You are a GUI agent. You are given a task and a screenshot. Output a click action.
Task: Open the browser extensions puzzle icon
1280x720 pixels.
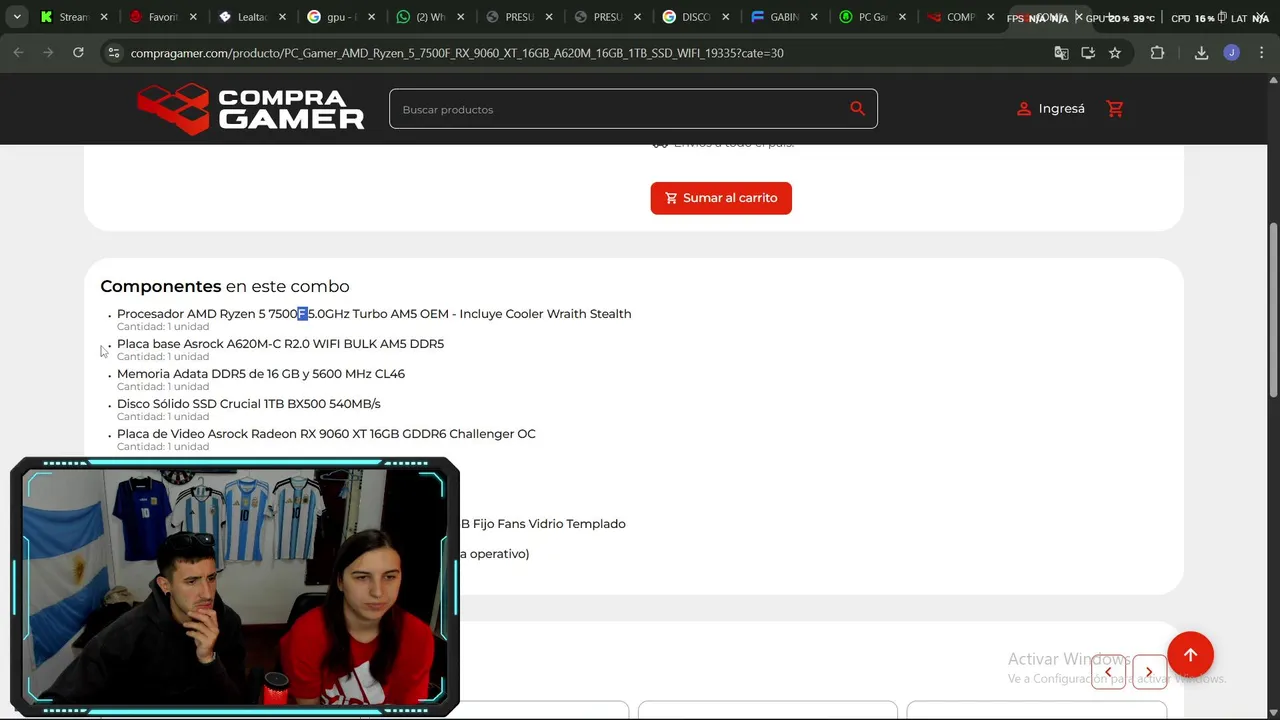pos(1157,53)
